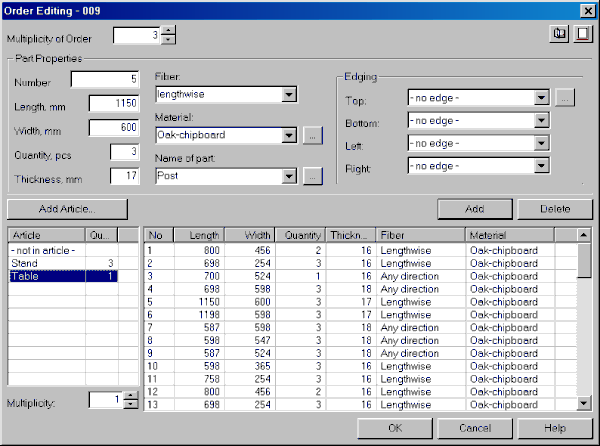This screenshot has width=600, height=446.
Task: Open the Right edging dropdown
Action: click(541, 166)
